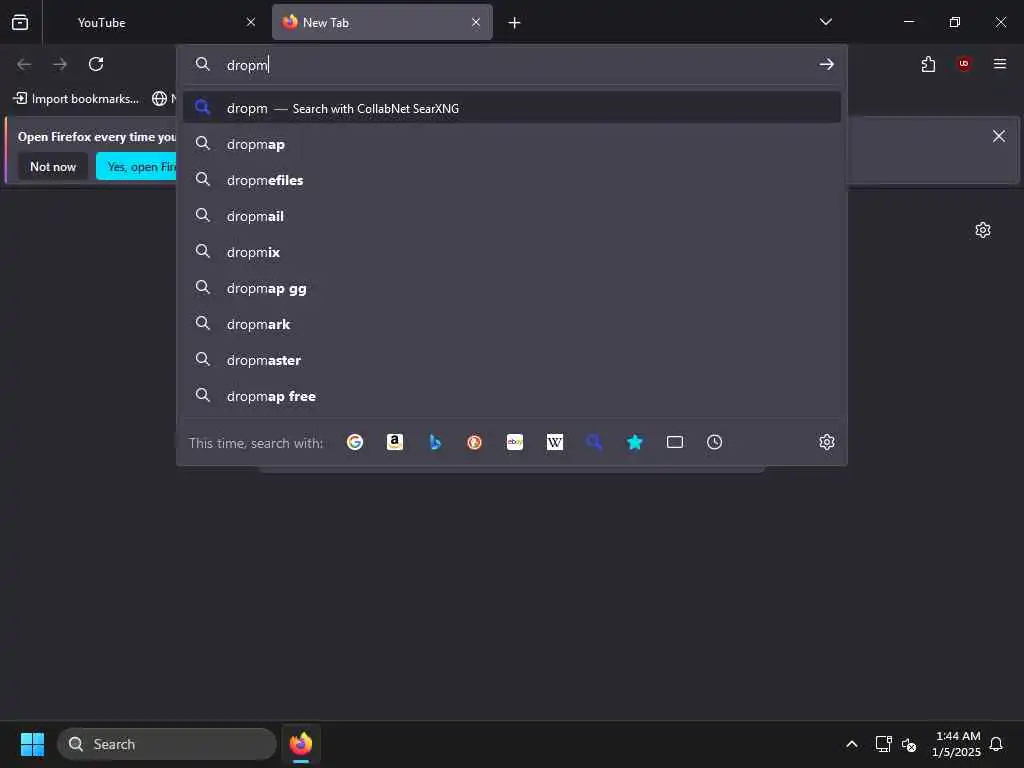
Task: Open the muted volume tray icon
Action: [x=908, y=744]
